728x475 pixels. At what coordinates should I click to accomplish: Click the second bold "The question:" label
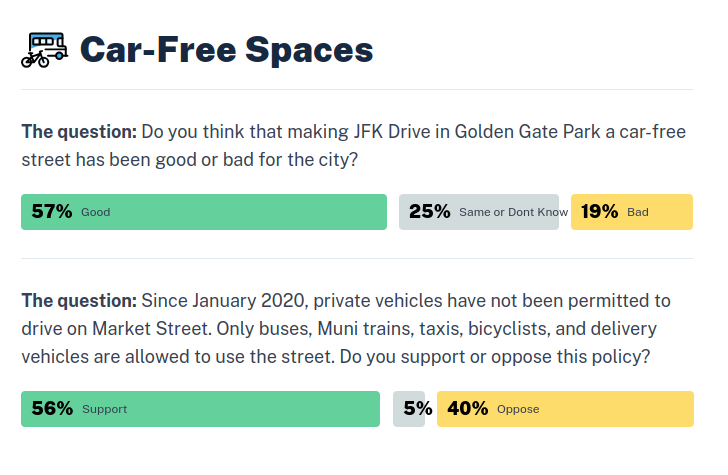pyautogui.click(x=79, y=301)
